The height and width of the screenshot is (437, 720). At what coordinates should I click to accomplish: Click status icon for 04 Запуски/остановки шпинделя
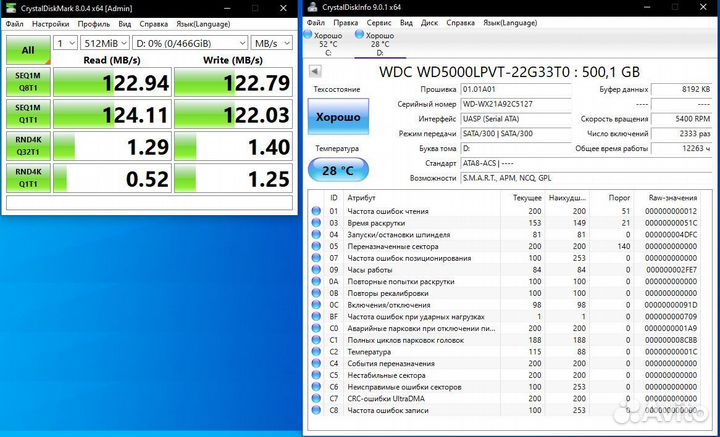[316, 235]
